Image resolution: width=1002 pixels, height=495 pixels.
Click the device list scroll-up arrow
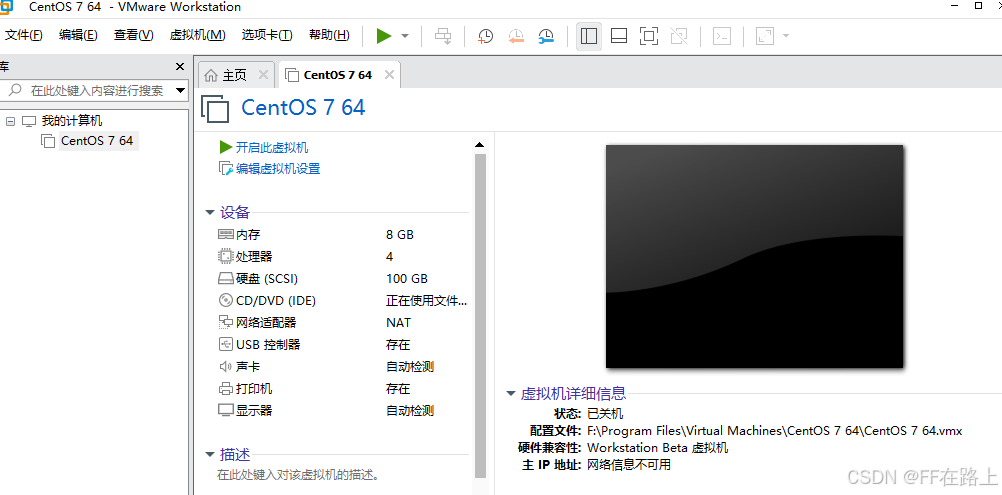click(480, 146)
